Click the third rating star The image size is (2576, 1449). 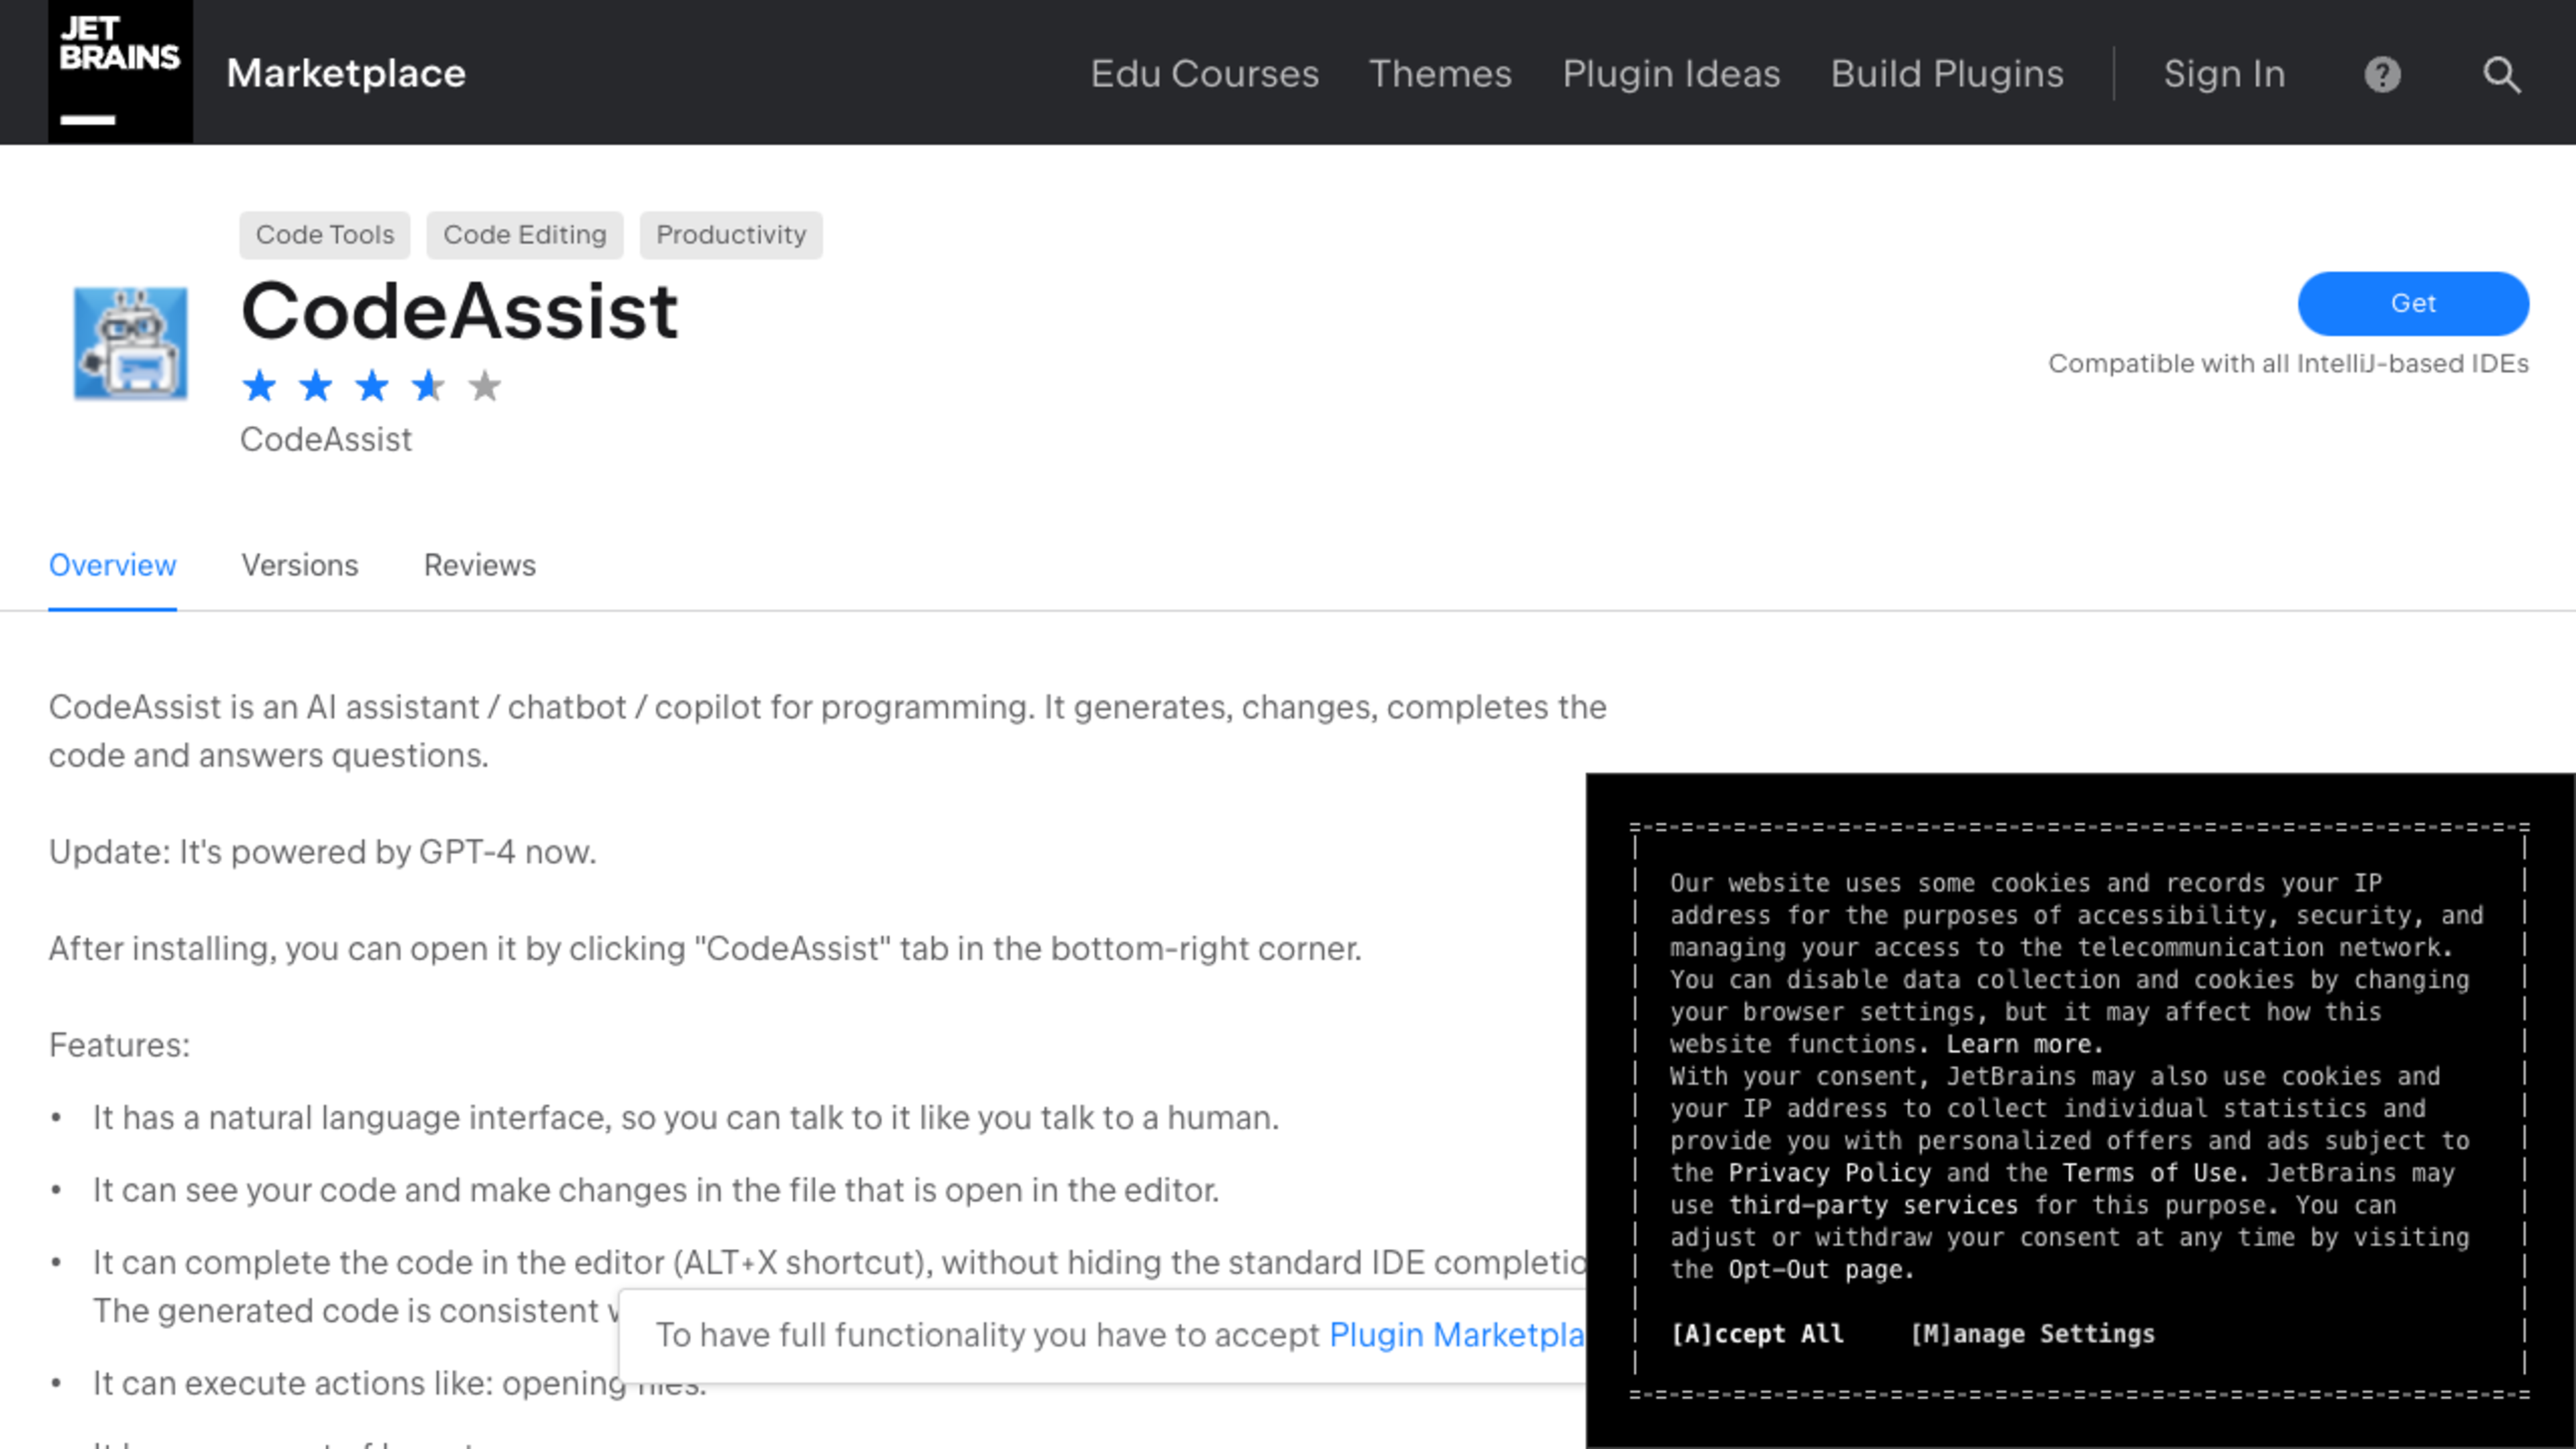pos(372,386)
